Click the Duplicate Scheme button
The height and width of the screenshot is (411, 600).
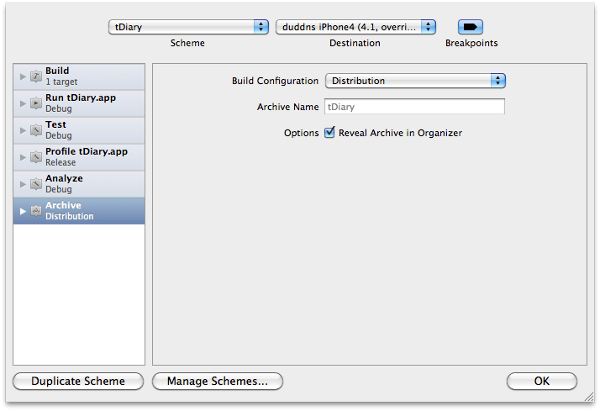pyautogui.click(x=78, y=381)
